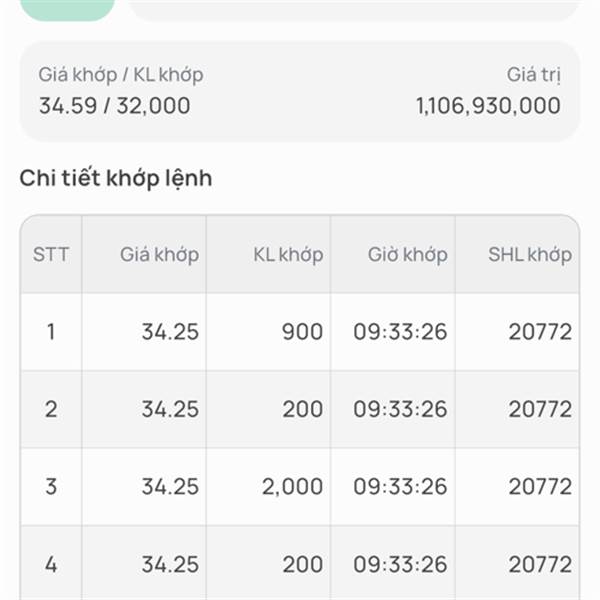This screenshot has height=600, width=600.
Task: Click the KL khớp table column header
Action: point(288,254)
